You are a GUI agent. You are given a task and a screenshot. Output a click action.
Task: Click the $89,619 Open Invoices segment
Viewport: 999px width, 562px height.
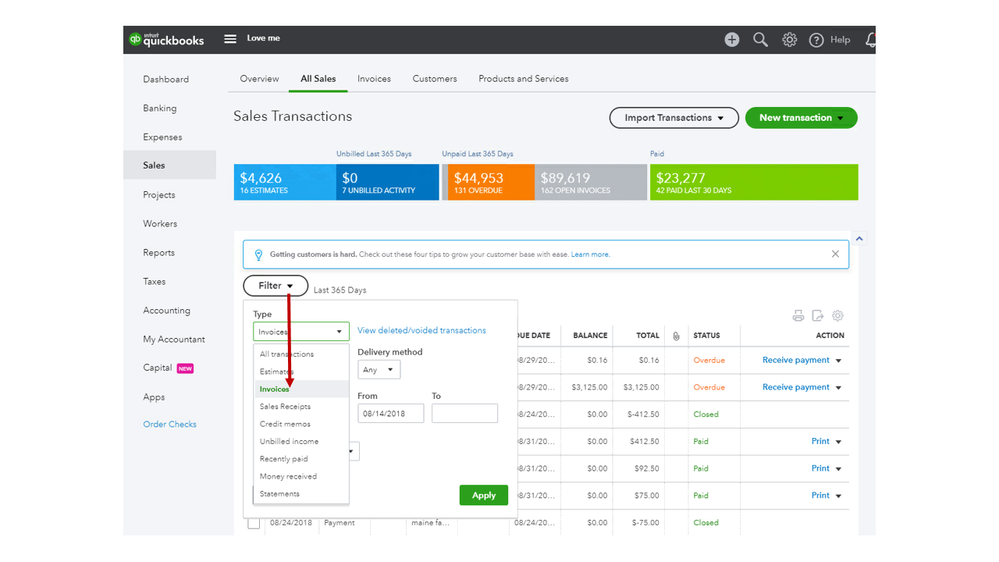click(x=591, y=182)
